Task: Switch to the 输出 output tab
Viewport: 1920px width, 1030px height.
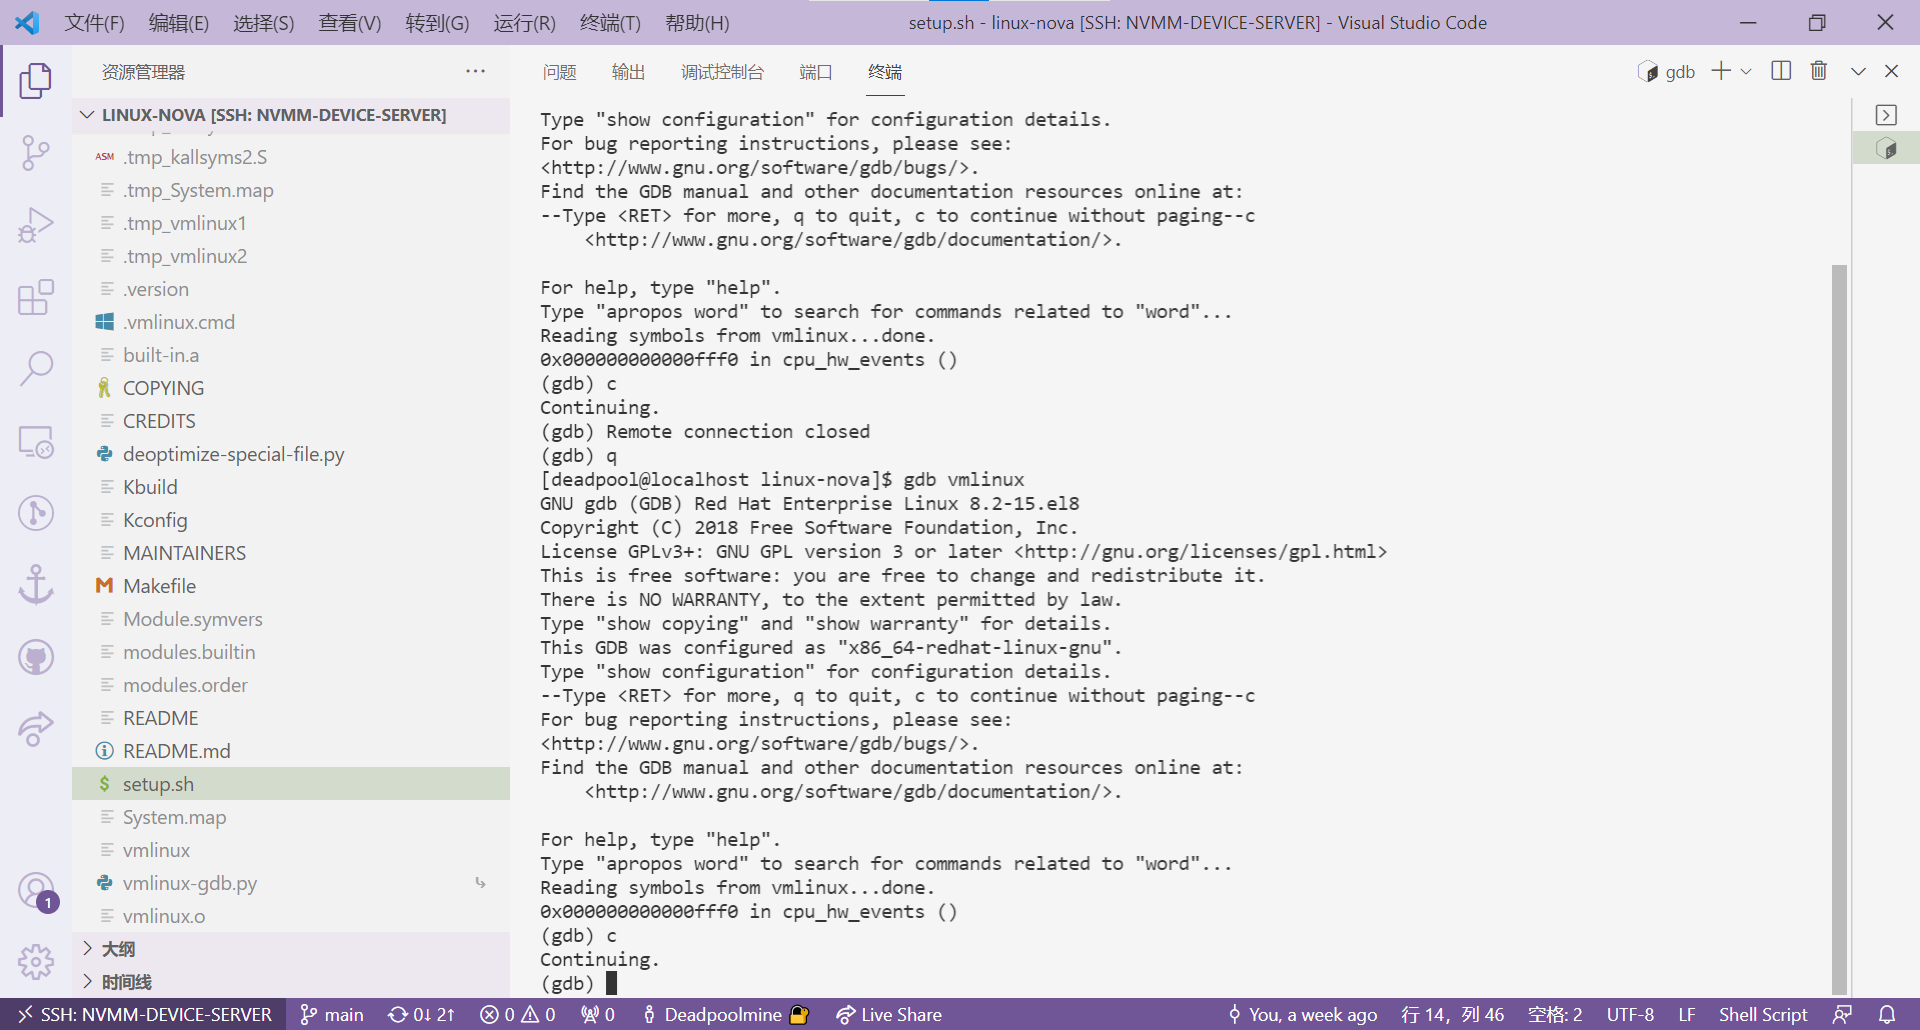Action: point(628,72)
